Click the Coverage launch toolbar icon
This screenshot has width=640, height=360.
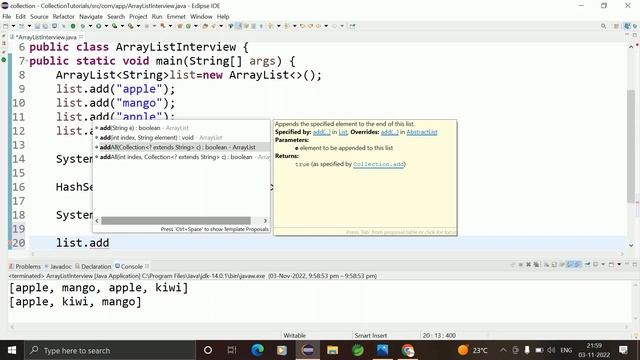click(115, 26)
